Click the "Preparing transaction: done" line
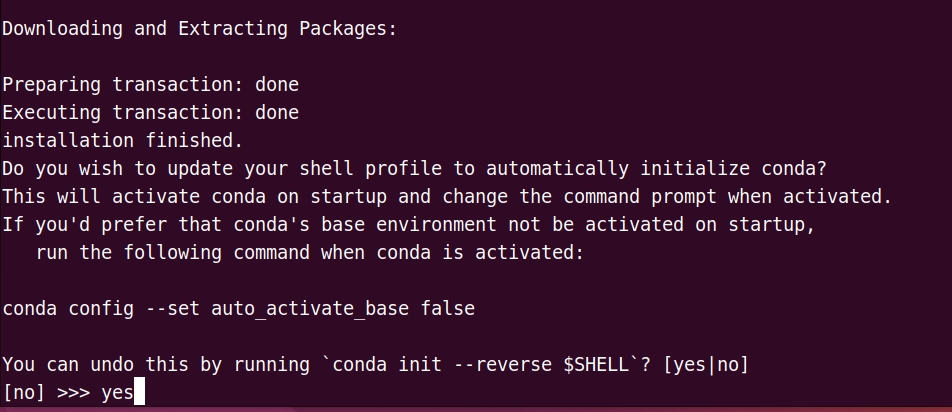952x412 pixels. pyautogui.click(x=151, y=84)
